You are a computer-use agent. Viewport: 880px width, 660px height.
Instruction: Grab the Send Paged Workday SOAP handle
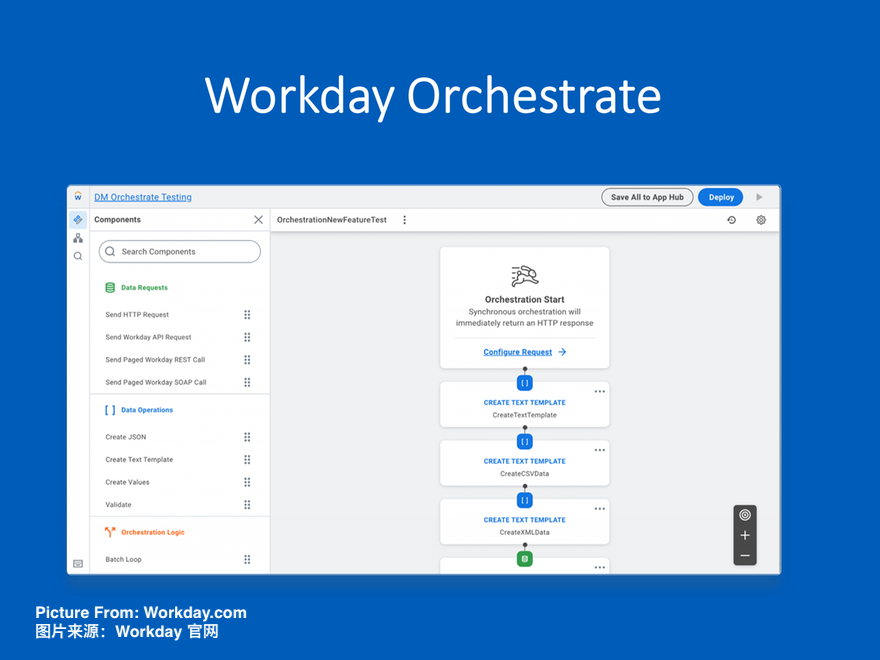247,382
